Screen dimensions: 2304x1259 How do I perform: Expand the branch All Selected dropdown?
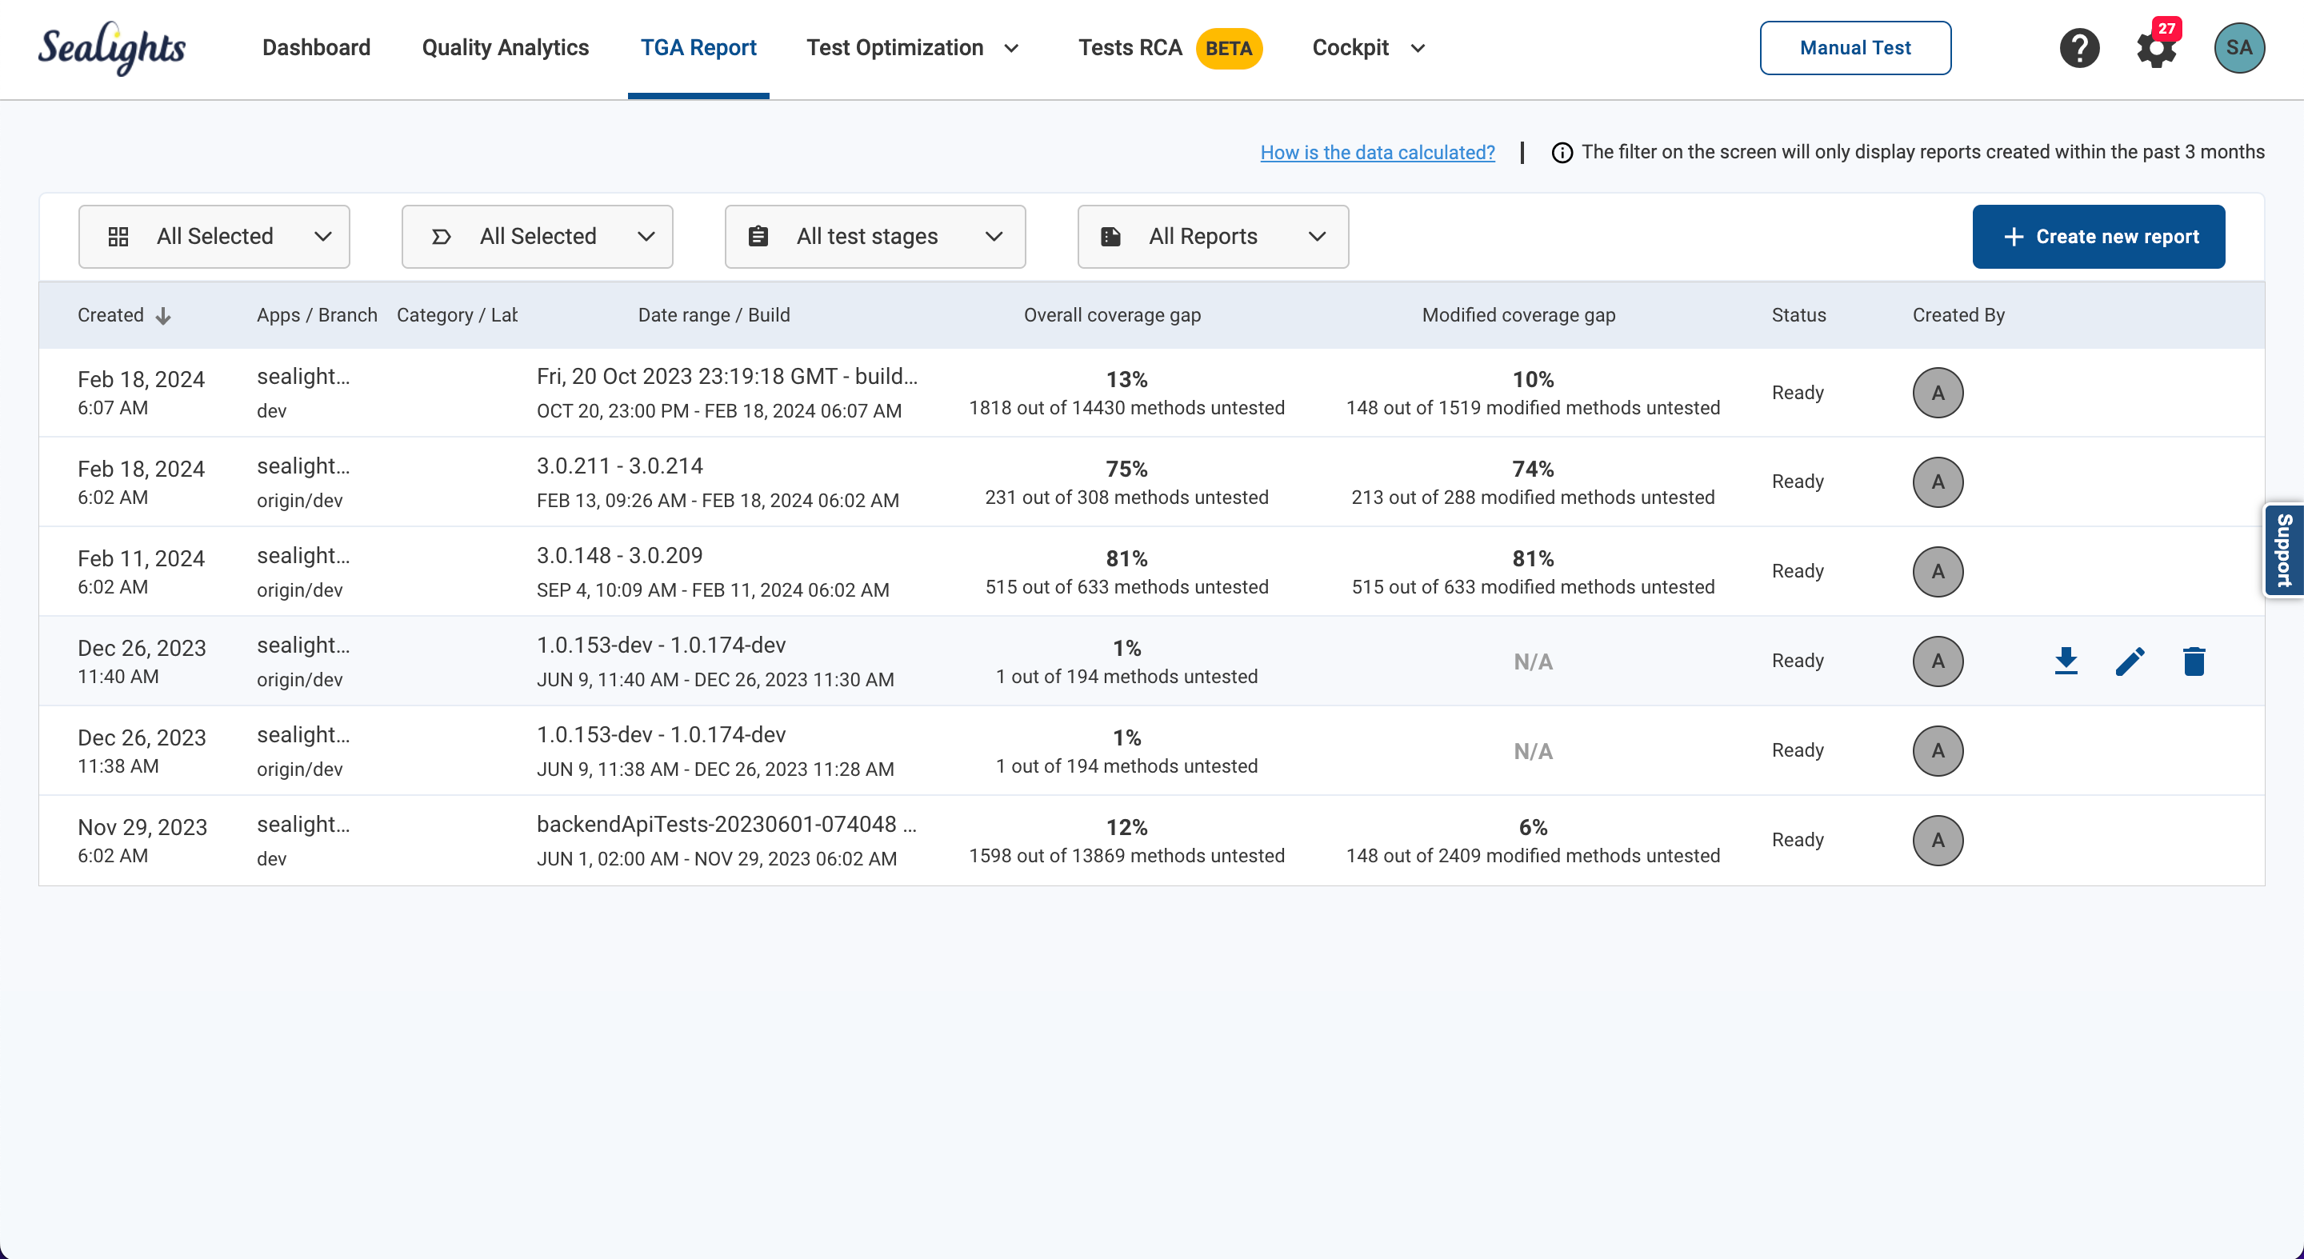[x=537, y=237]
